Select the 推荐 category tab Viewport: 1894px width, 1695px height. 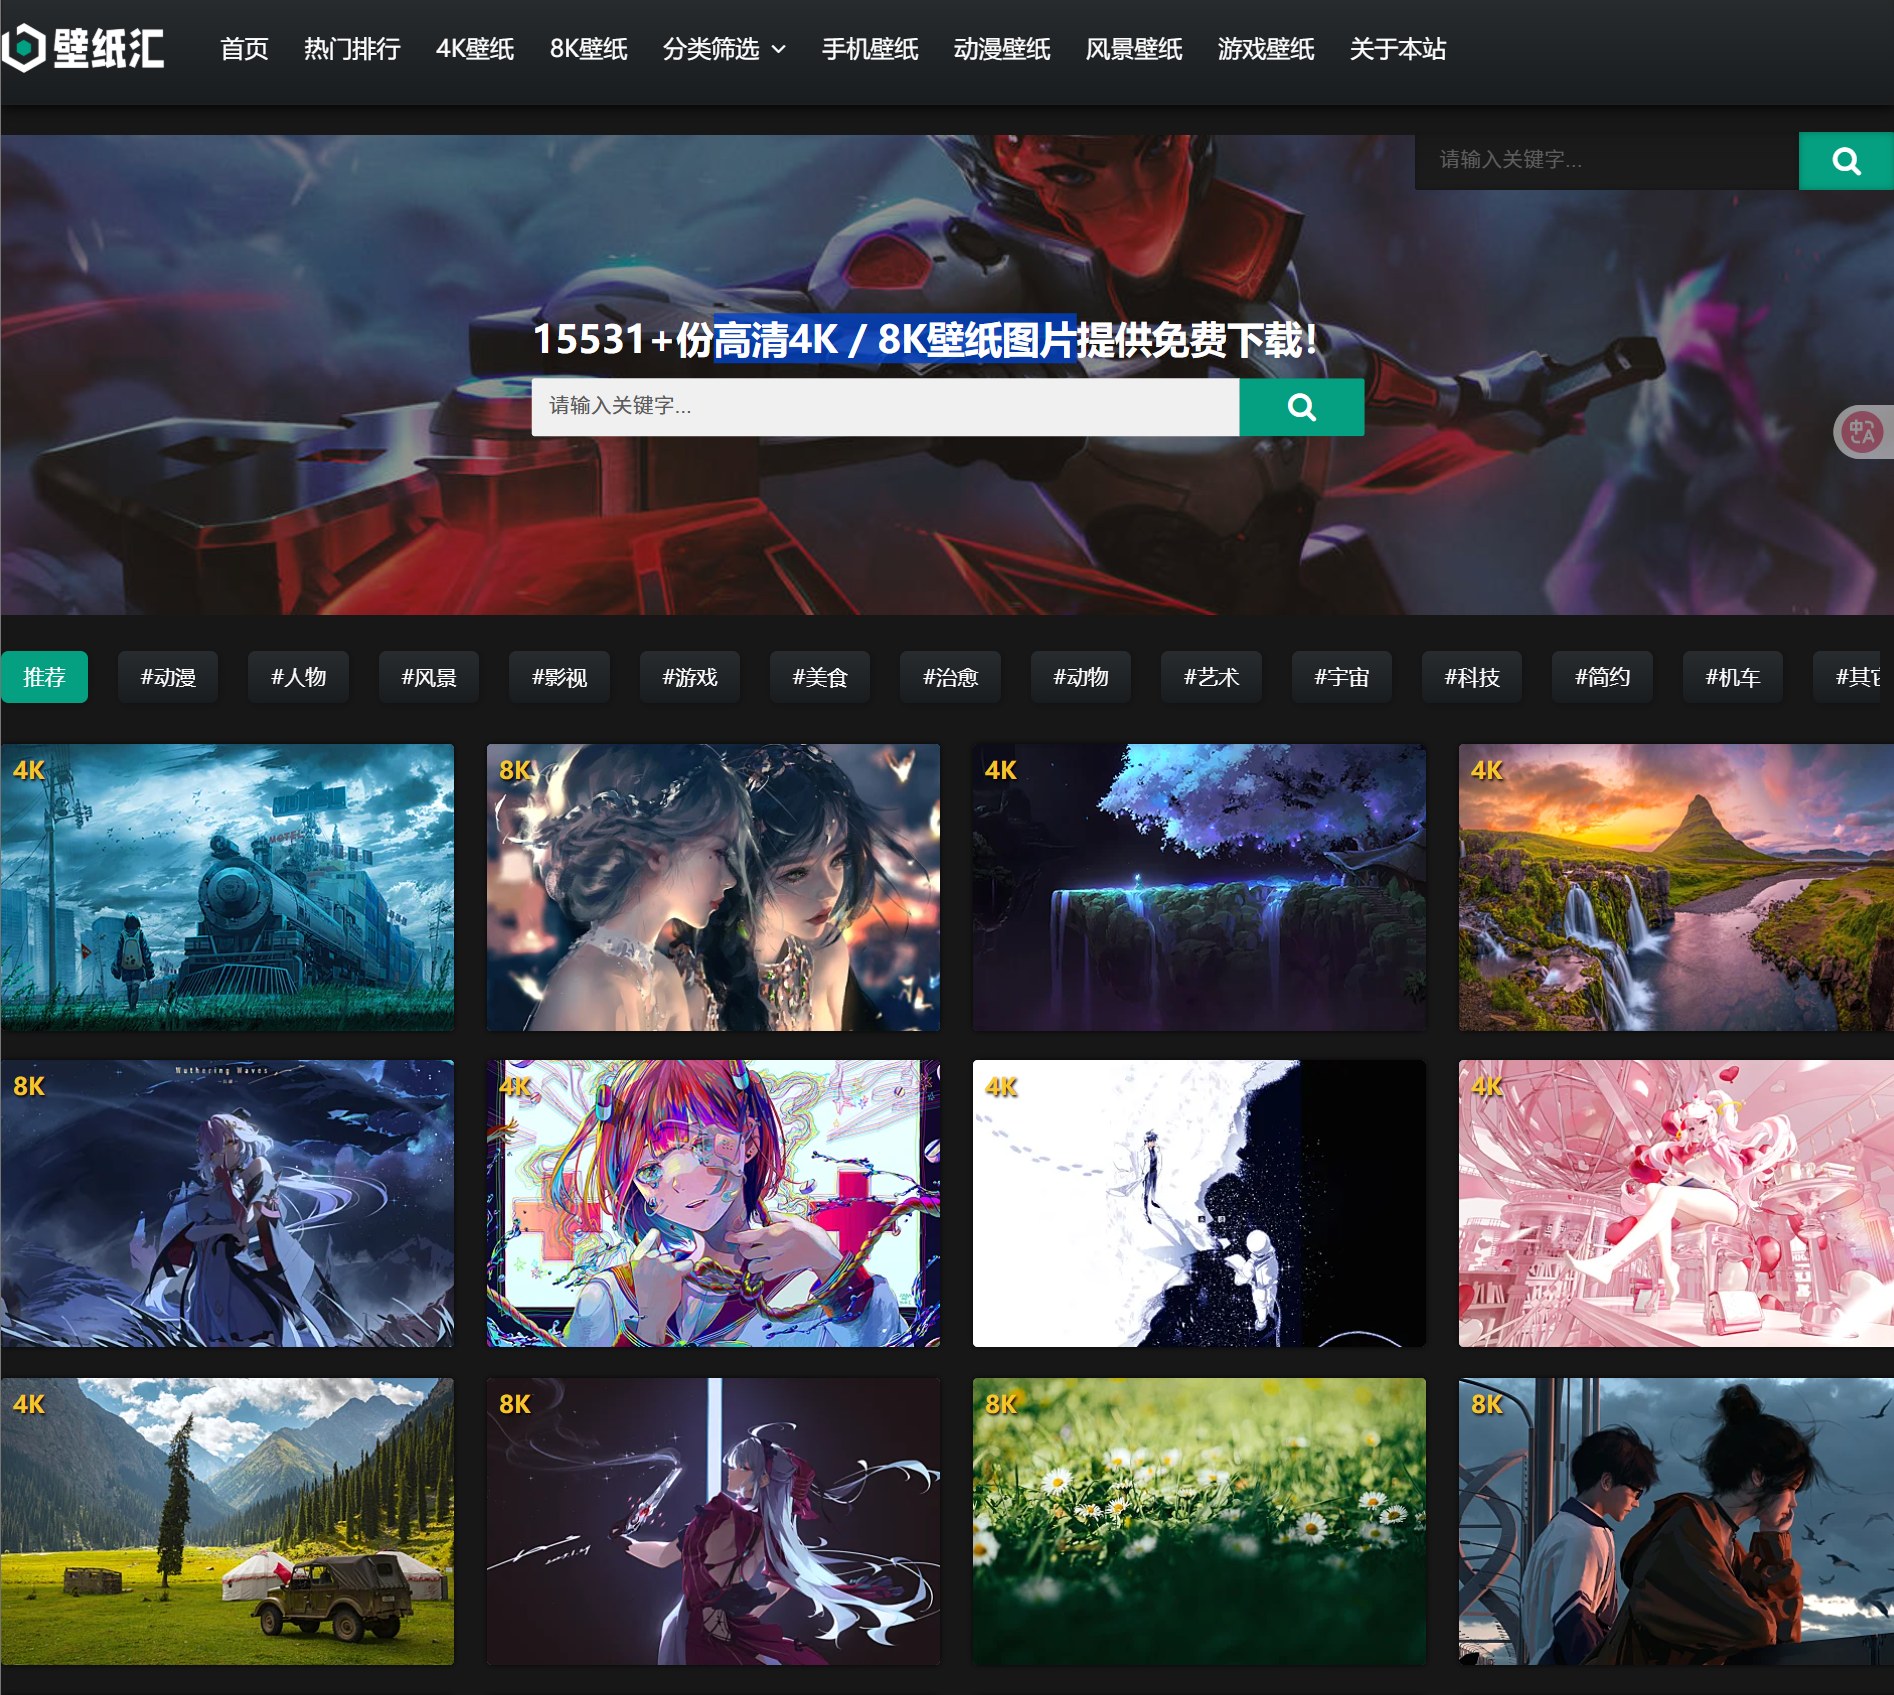44,677
